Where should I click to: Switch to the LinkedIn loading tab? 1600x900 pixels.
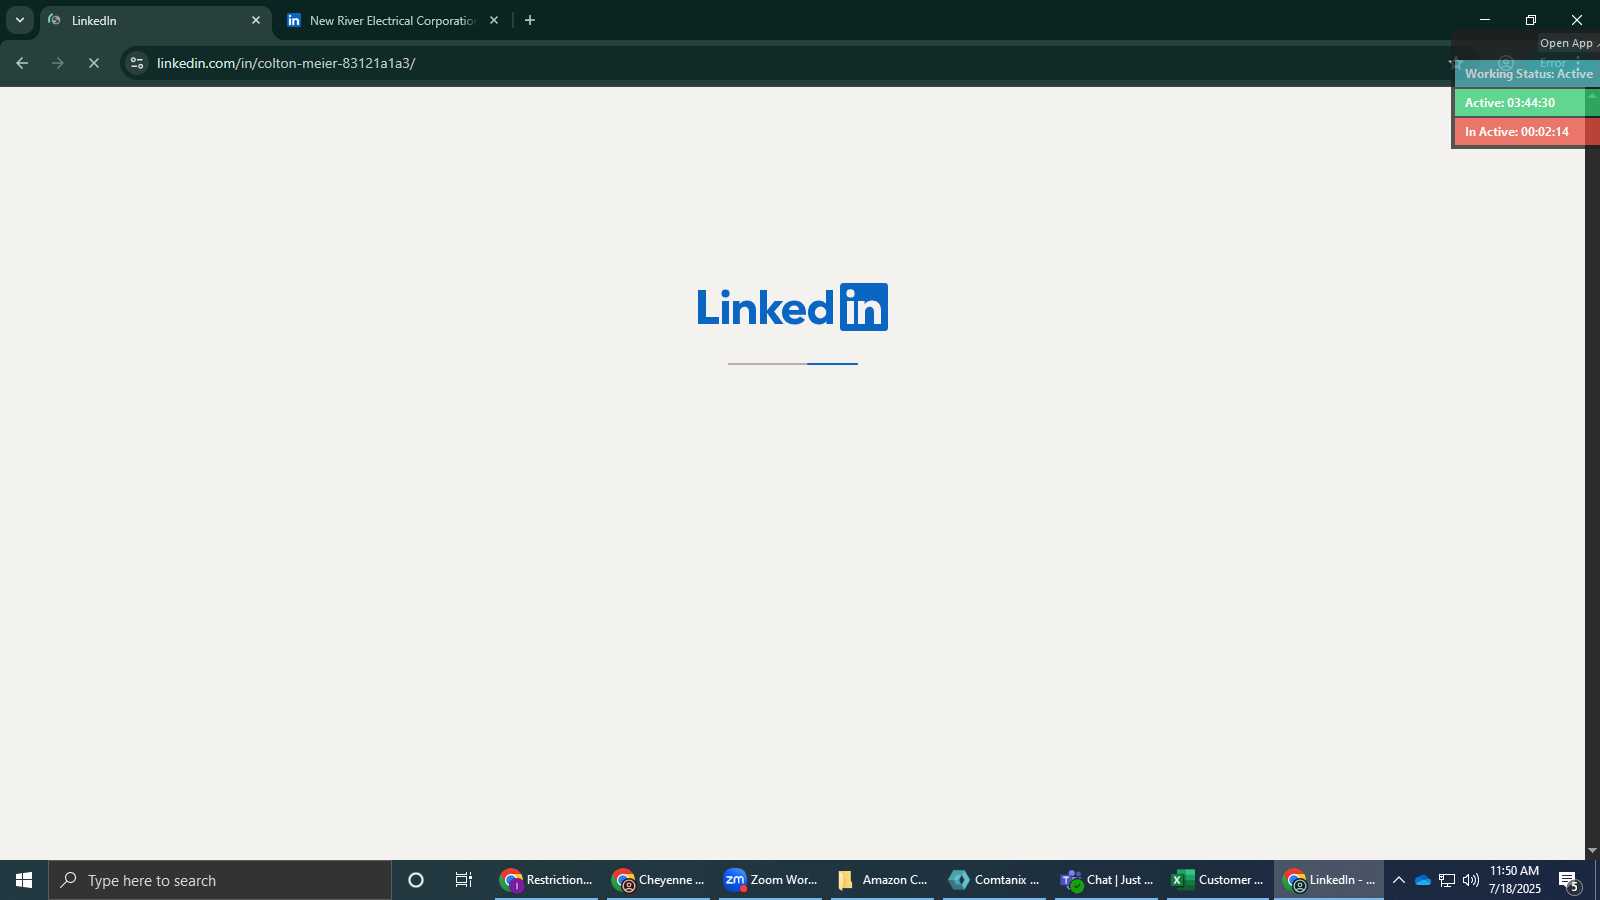click(x=155, y=20)
